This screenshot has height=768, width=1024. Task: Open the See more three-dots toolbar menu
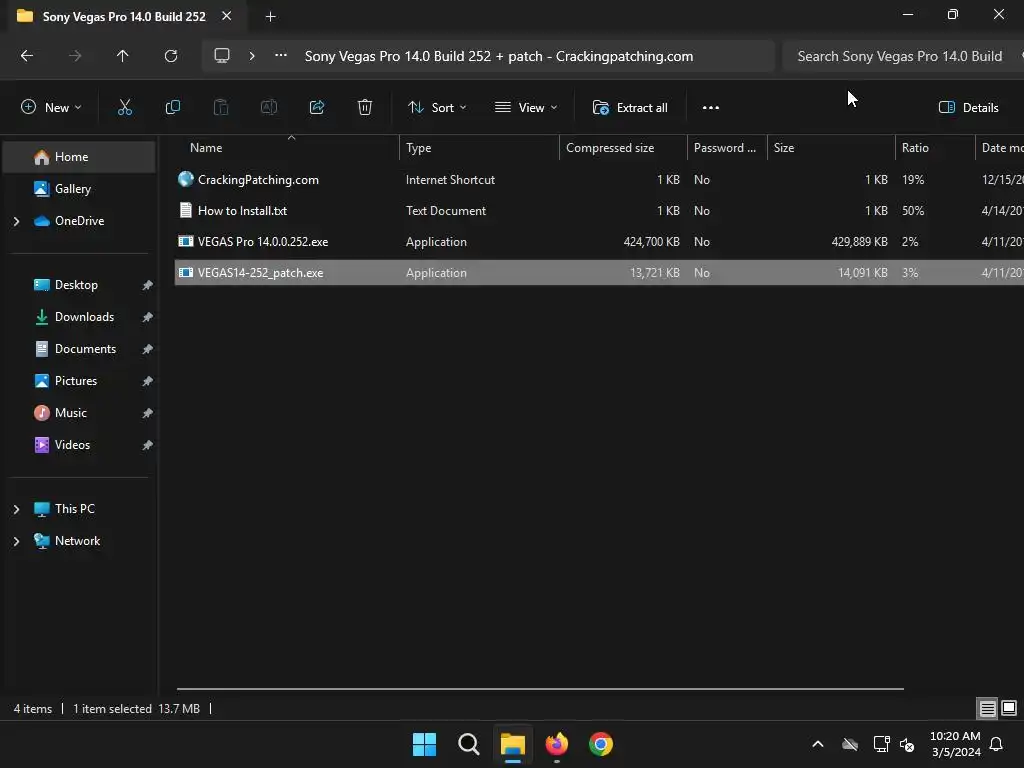point(711,108)
